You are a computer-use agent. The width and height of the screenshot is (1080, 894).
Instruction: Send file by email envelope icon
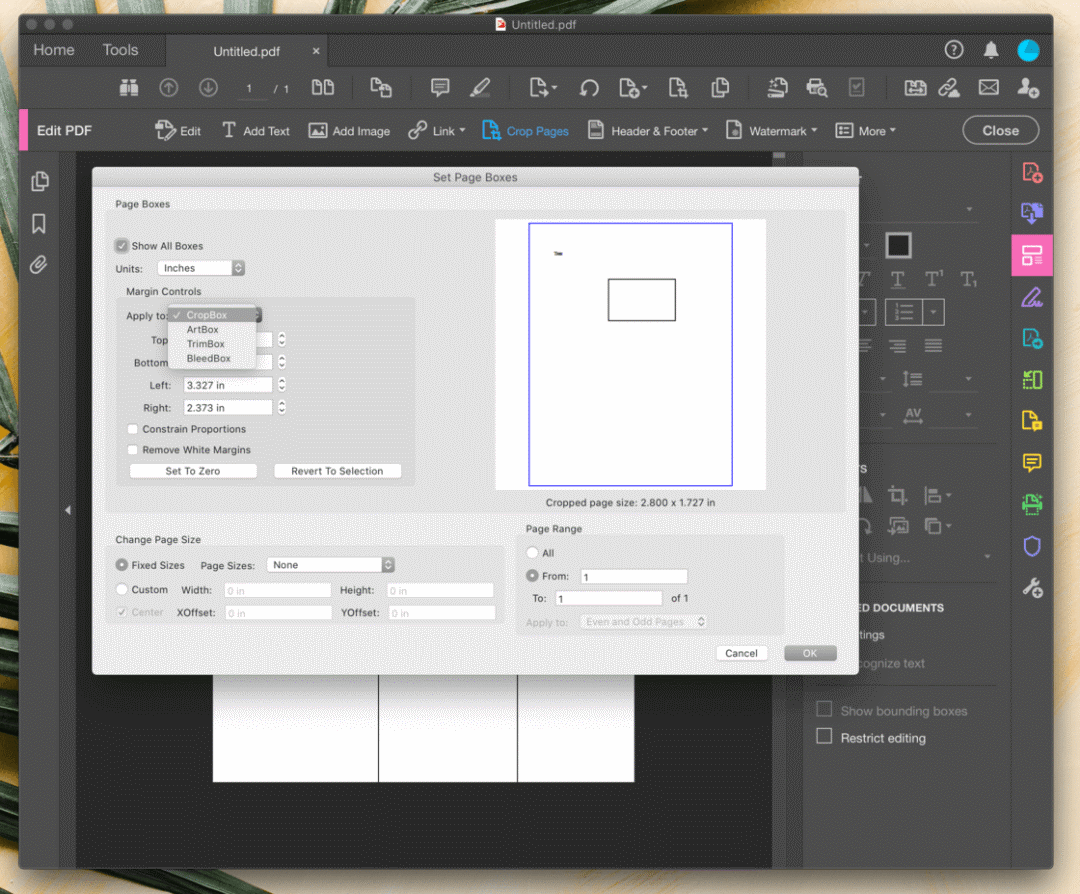pos(989,88)
